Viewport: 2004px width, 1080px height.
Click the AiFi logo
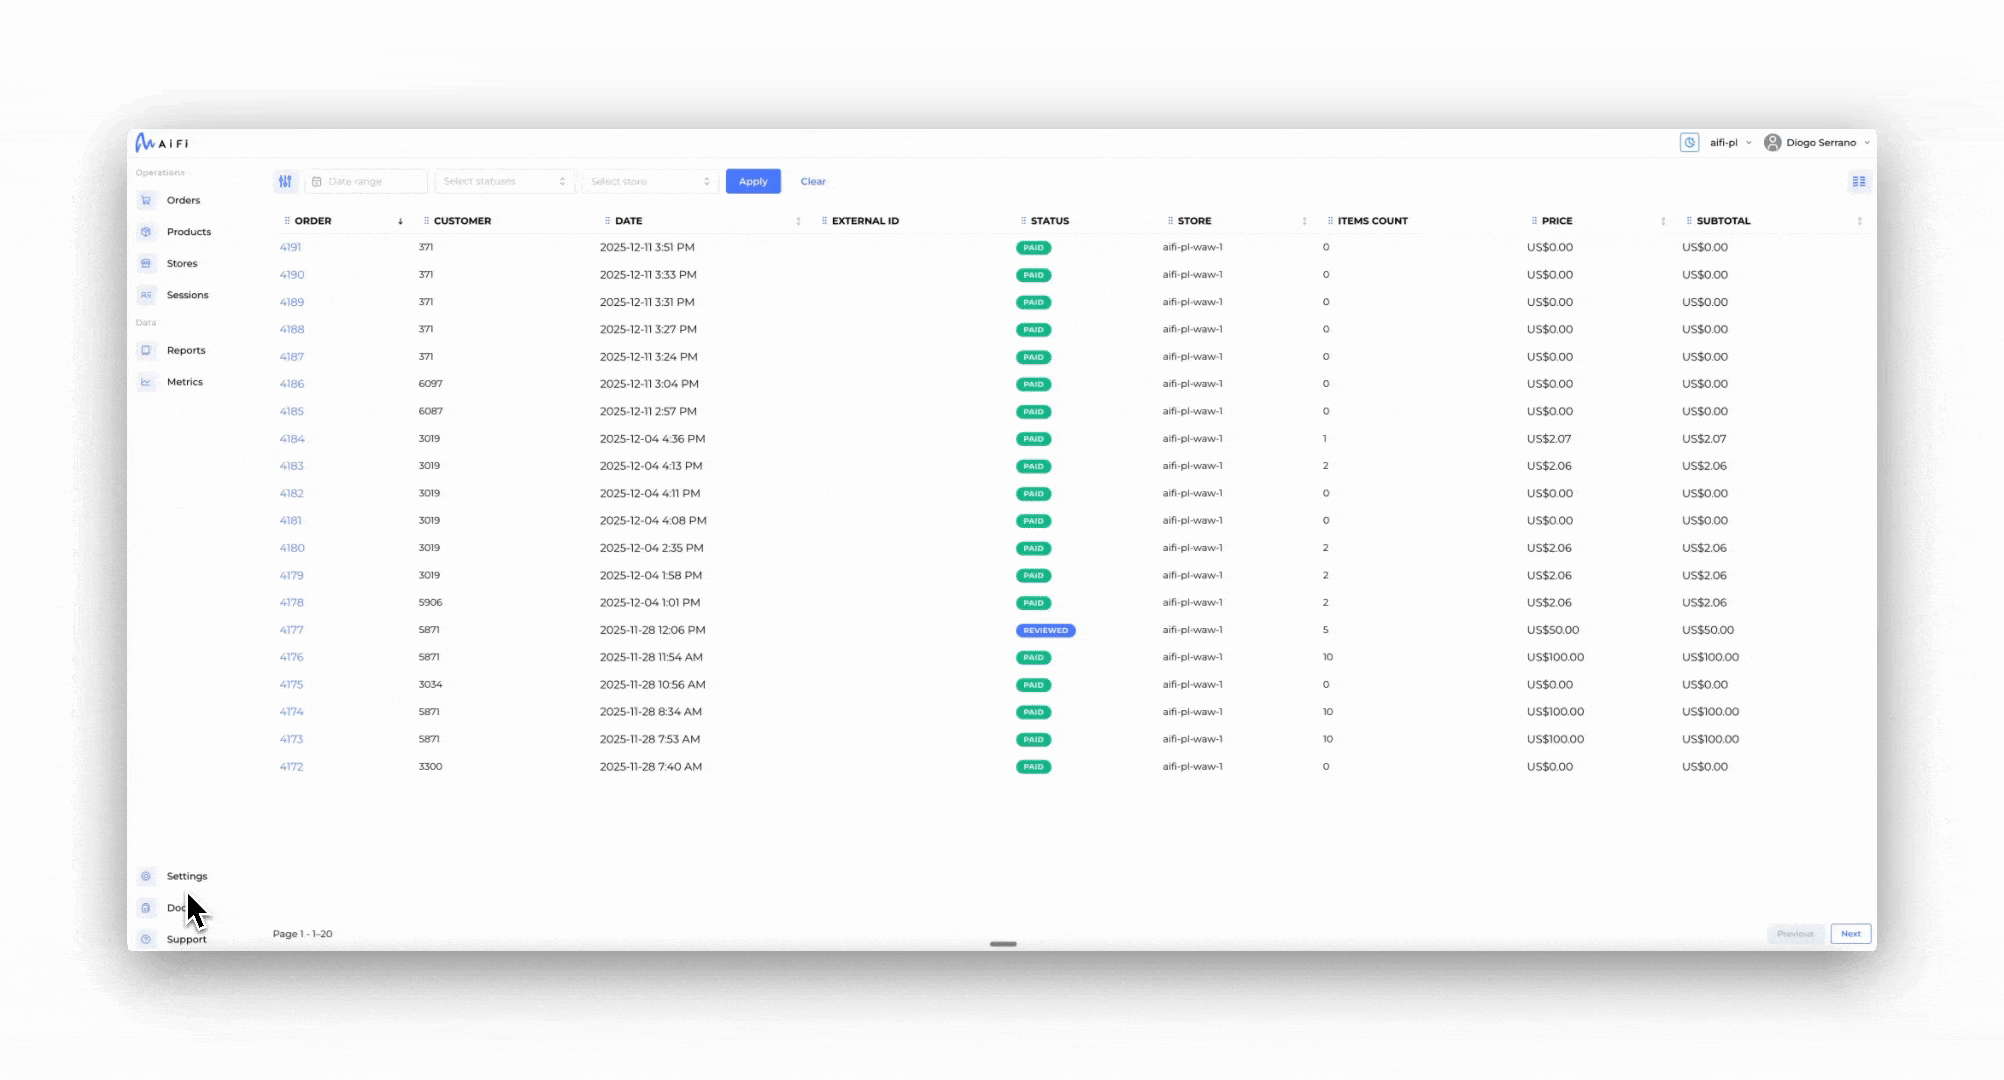click(161, 142)
